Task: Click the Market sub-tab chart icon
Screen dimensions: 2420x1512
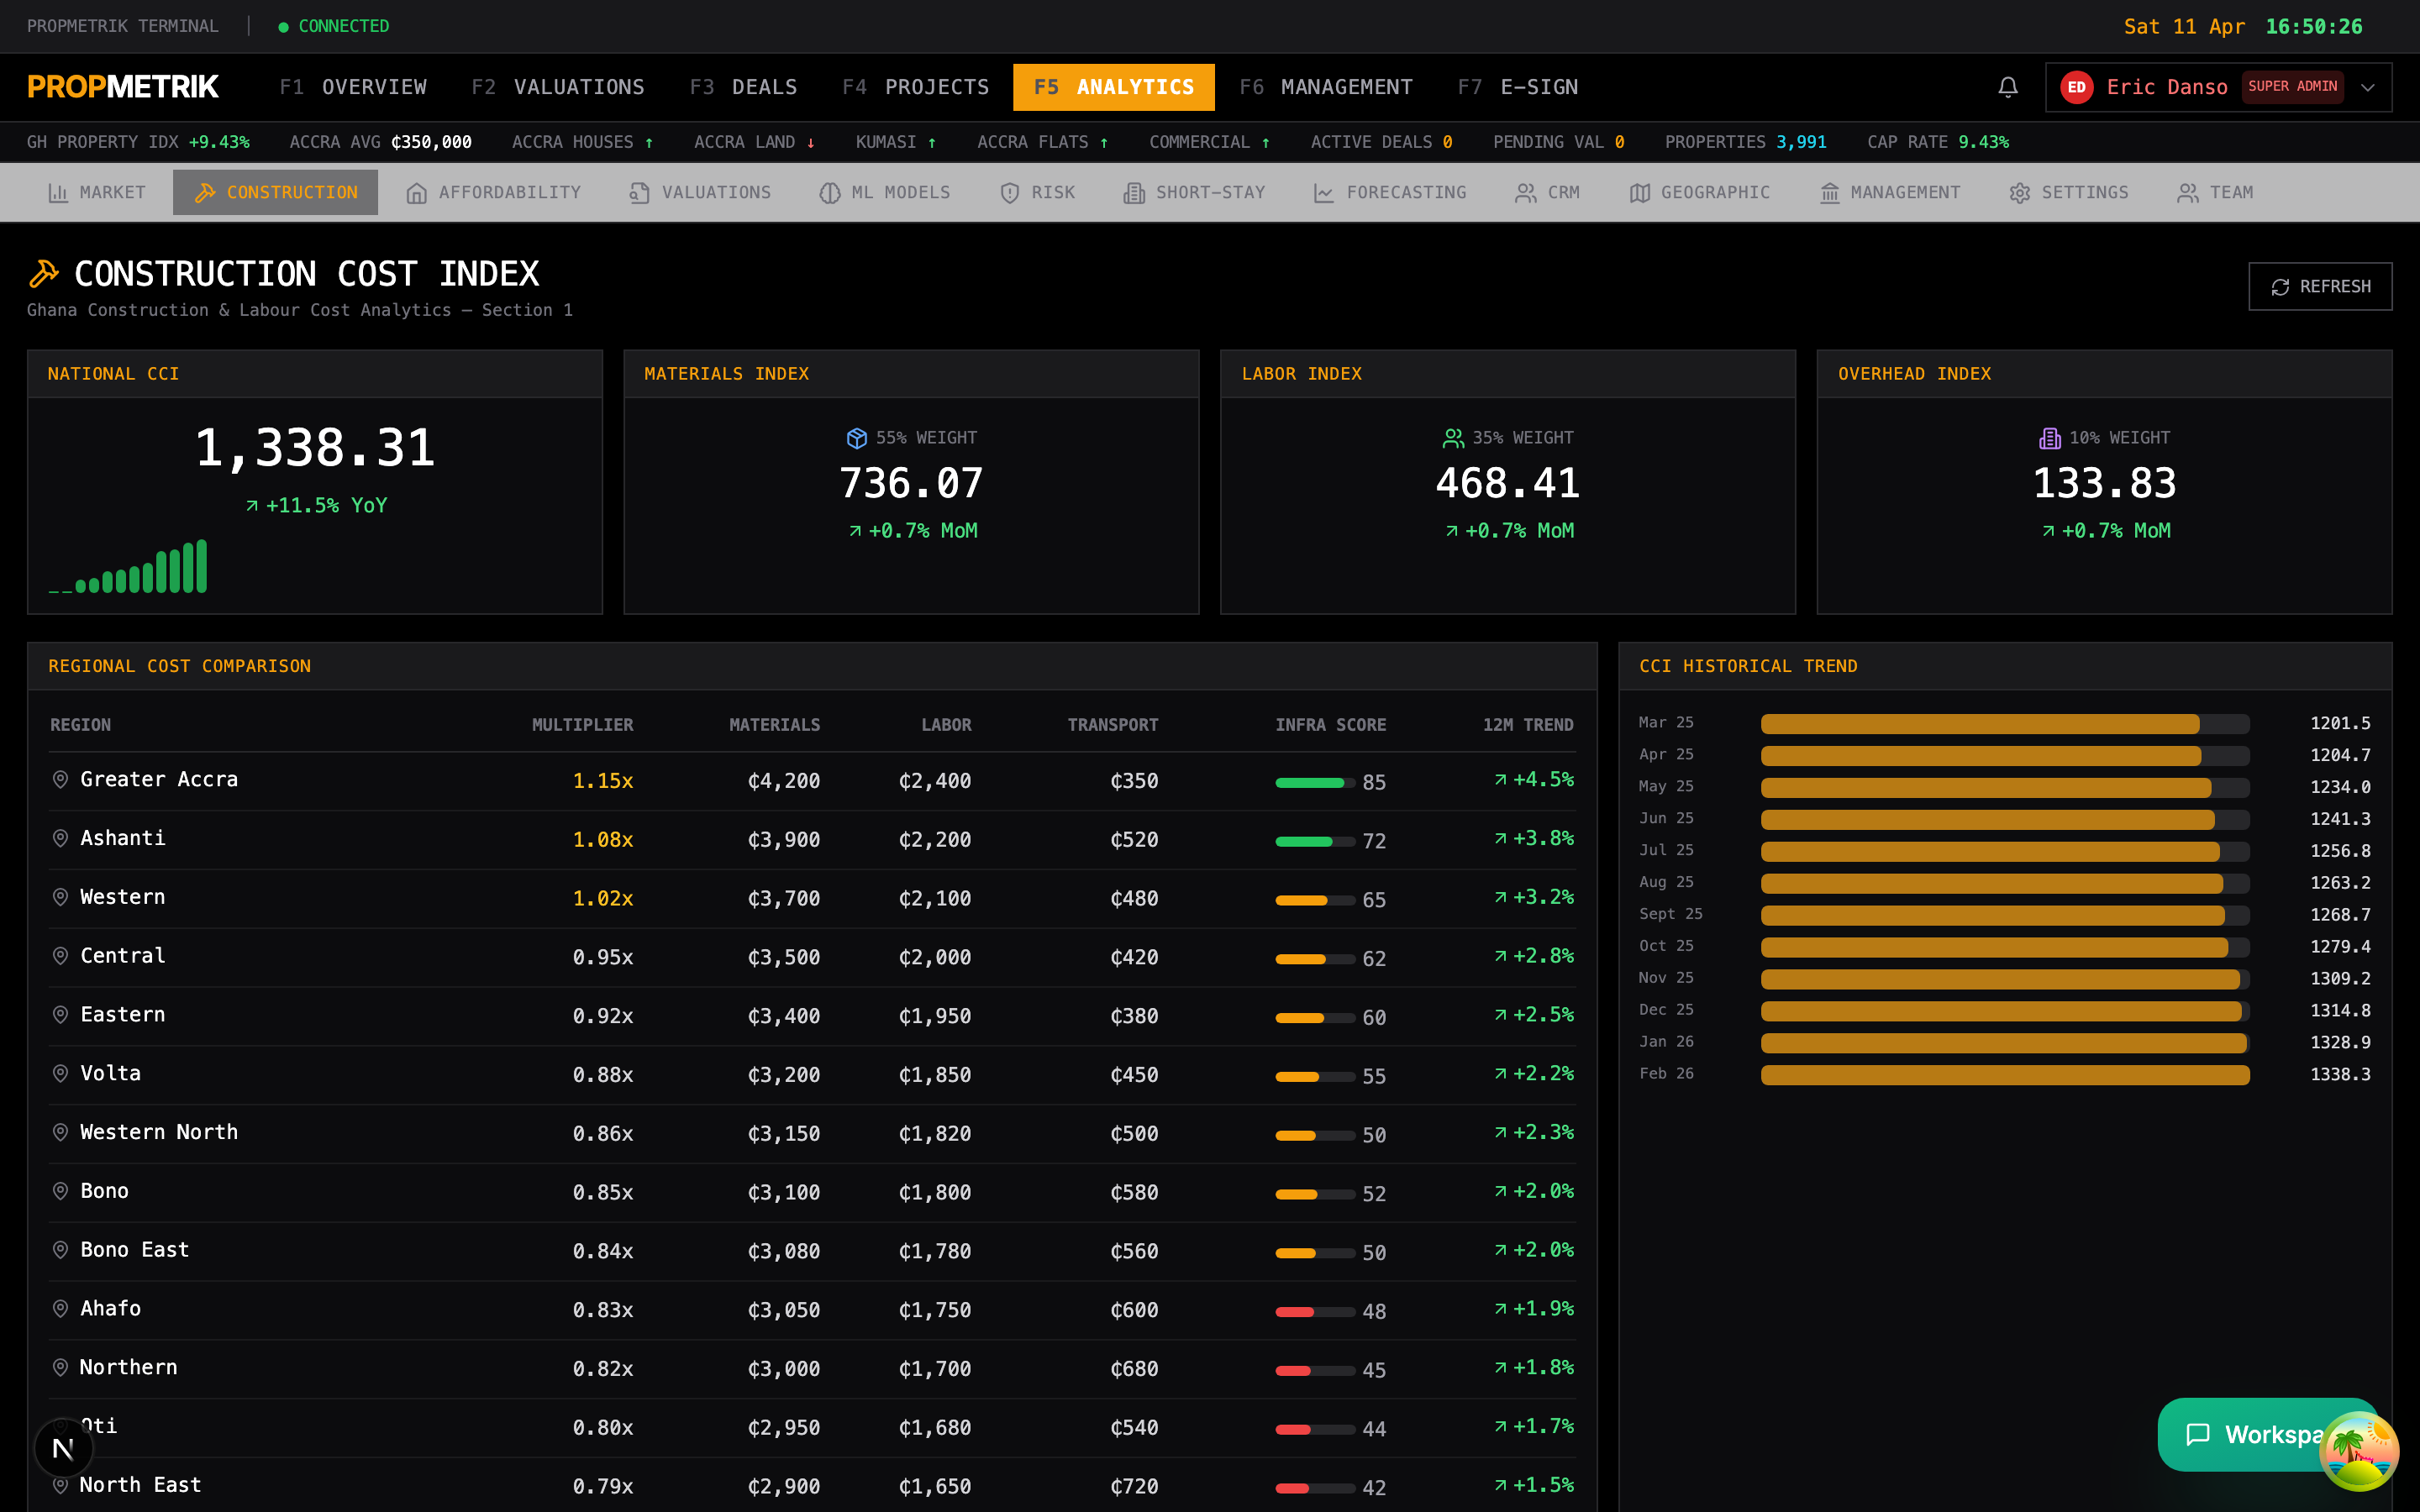Action: pyautogui.click(x=58, y=193)
